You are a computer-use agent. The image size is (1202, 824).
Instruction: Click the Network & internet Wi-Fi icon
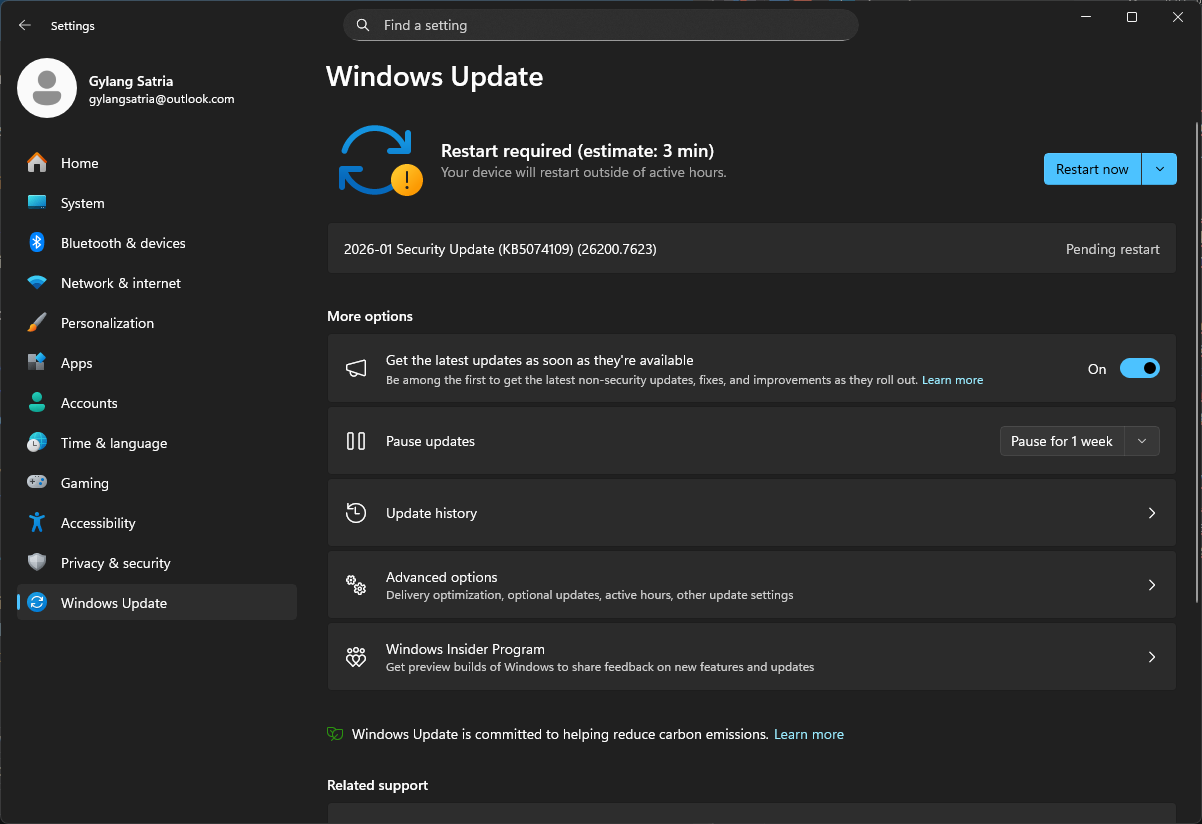37,283
